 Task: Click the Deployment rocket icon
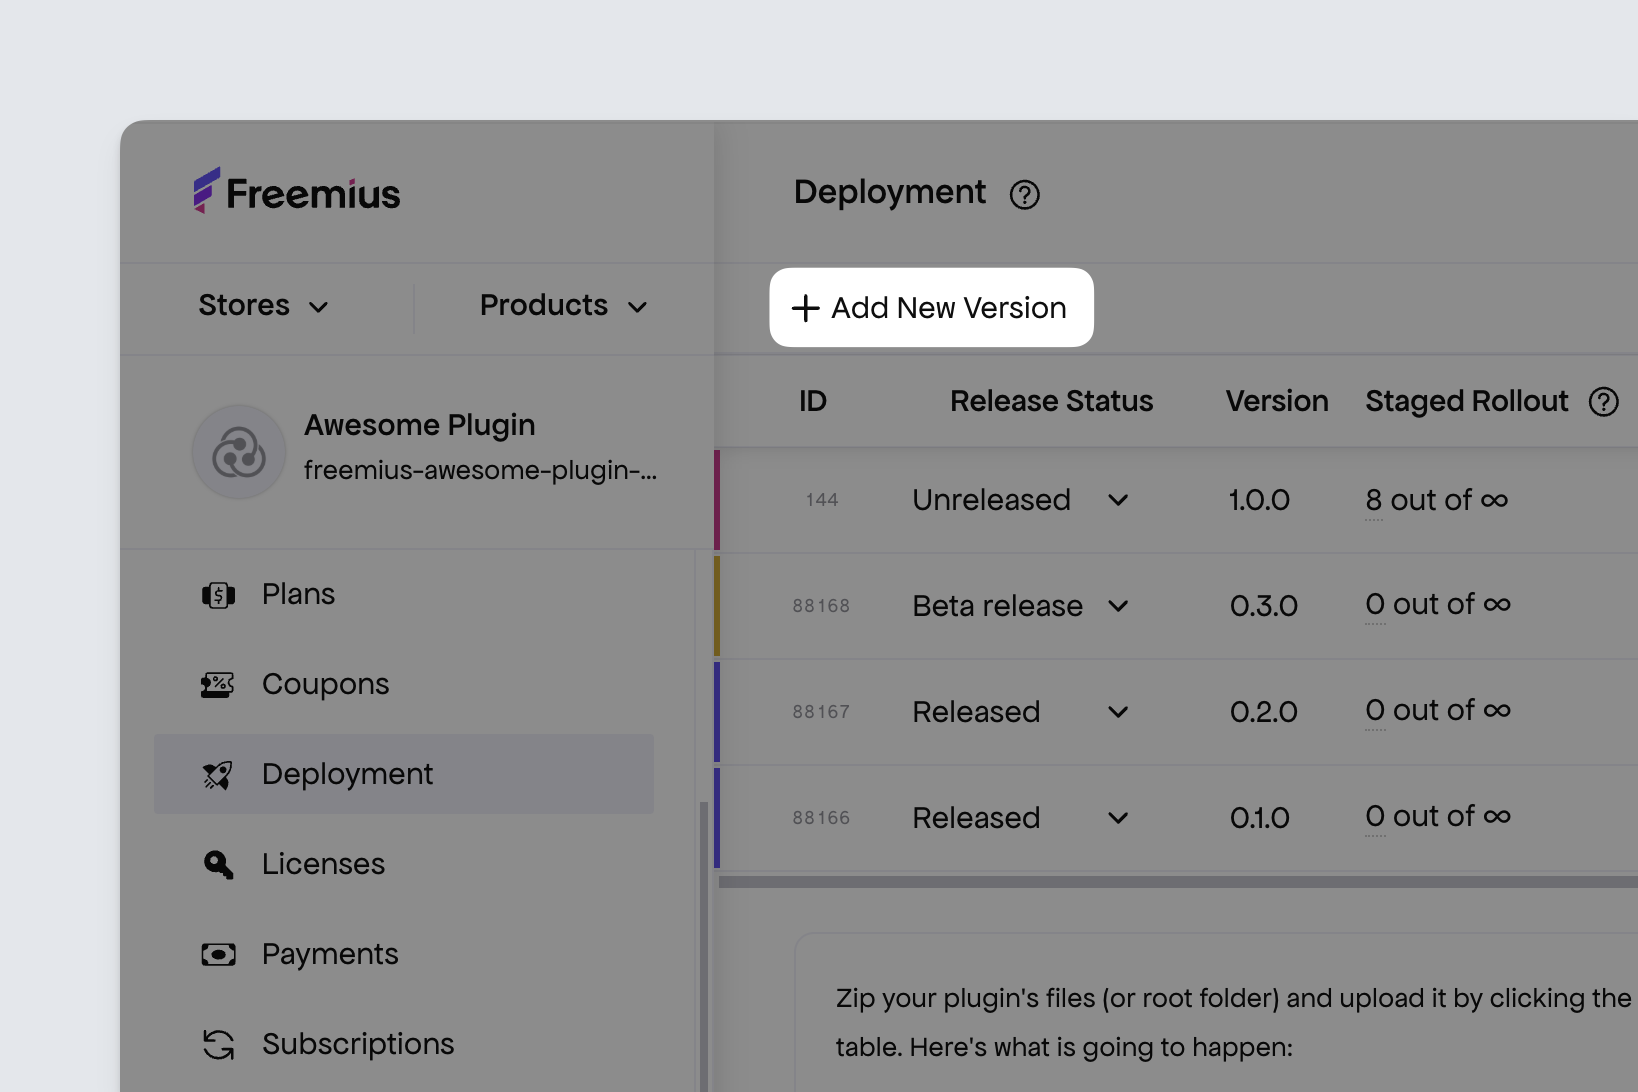218,775
